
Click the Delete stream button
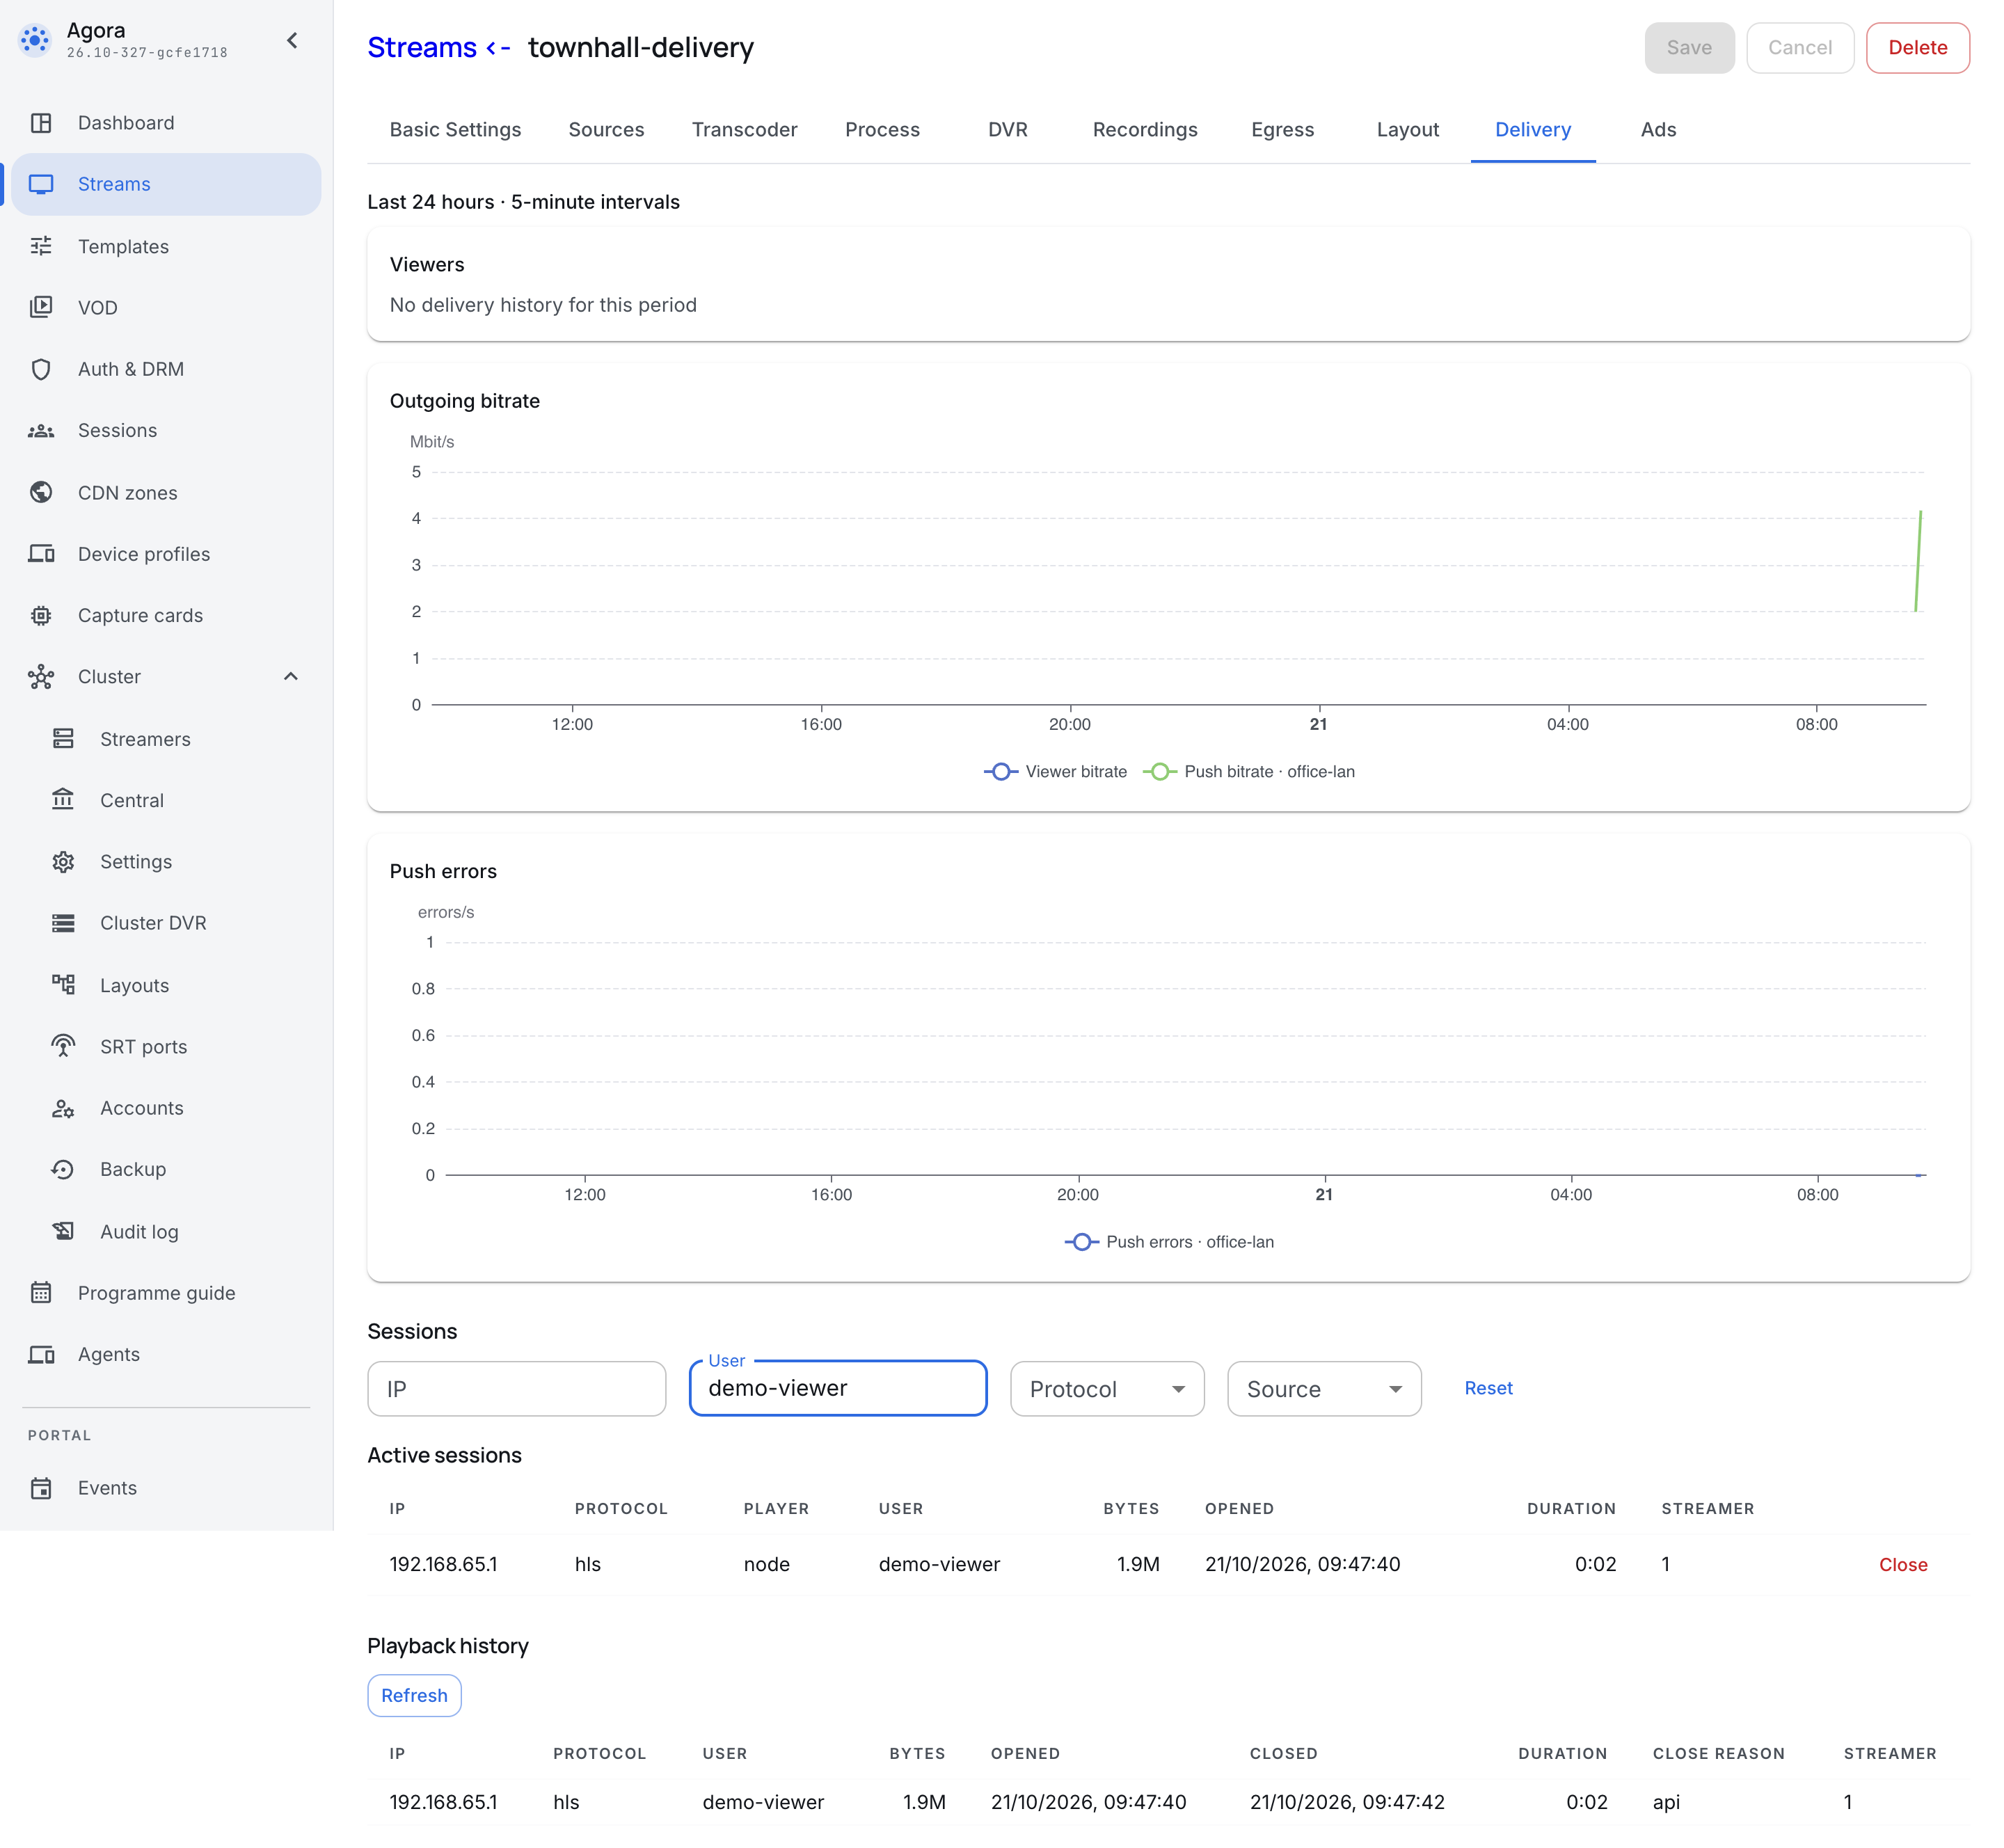coord(1917,48)
